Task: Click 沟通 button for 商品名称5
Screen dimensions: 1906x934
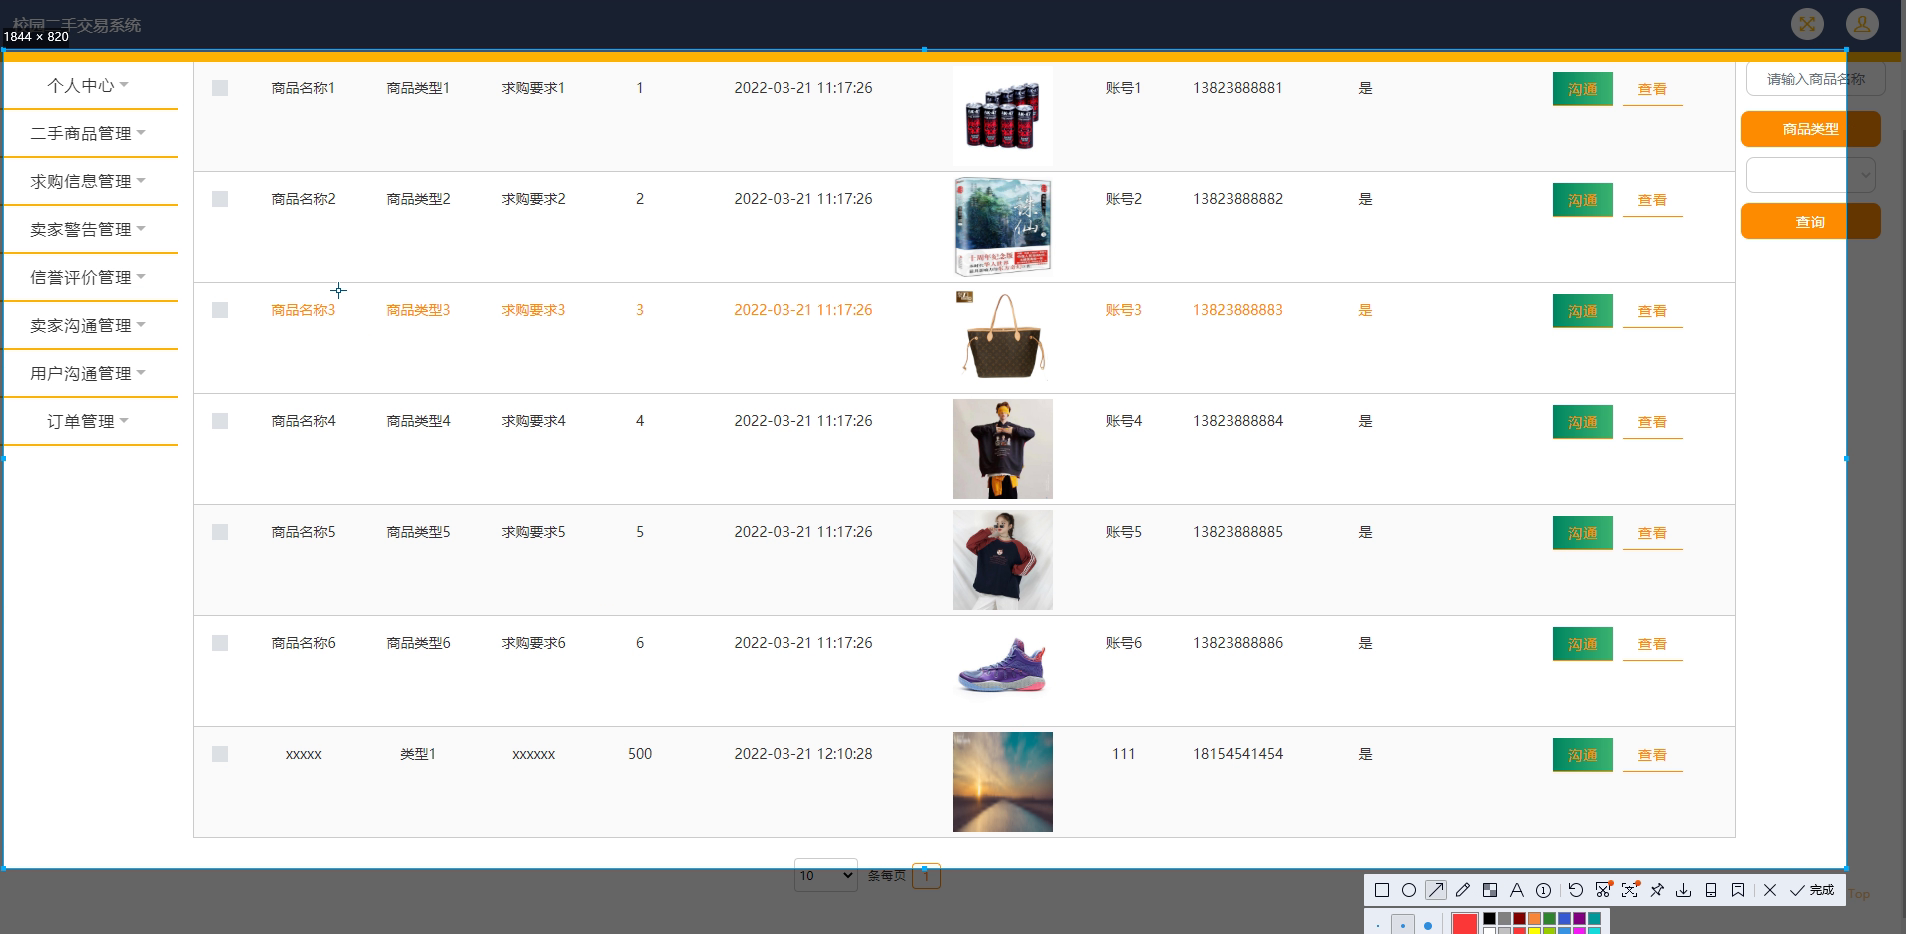Action: tap(1582, 533)
